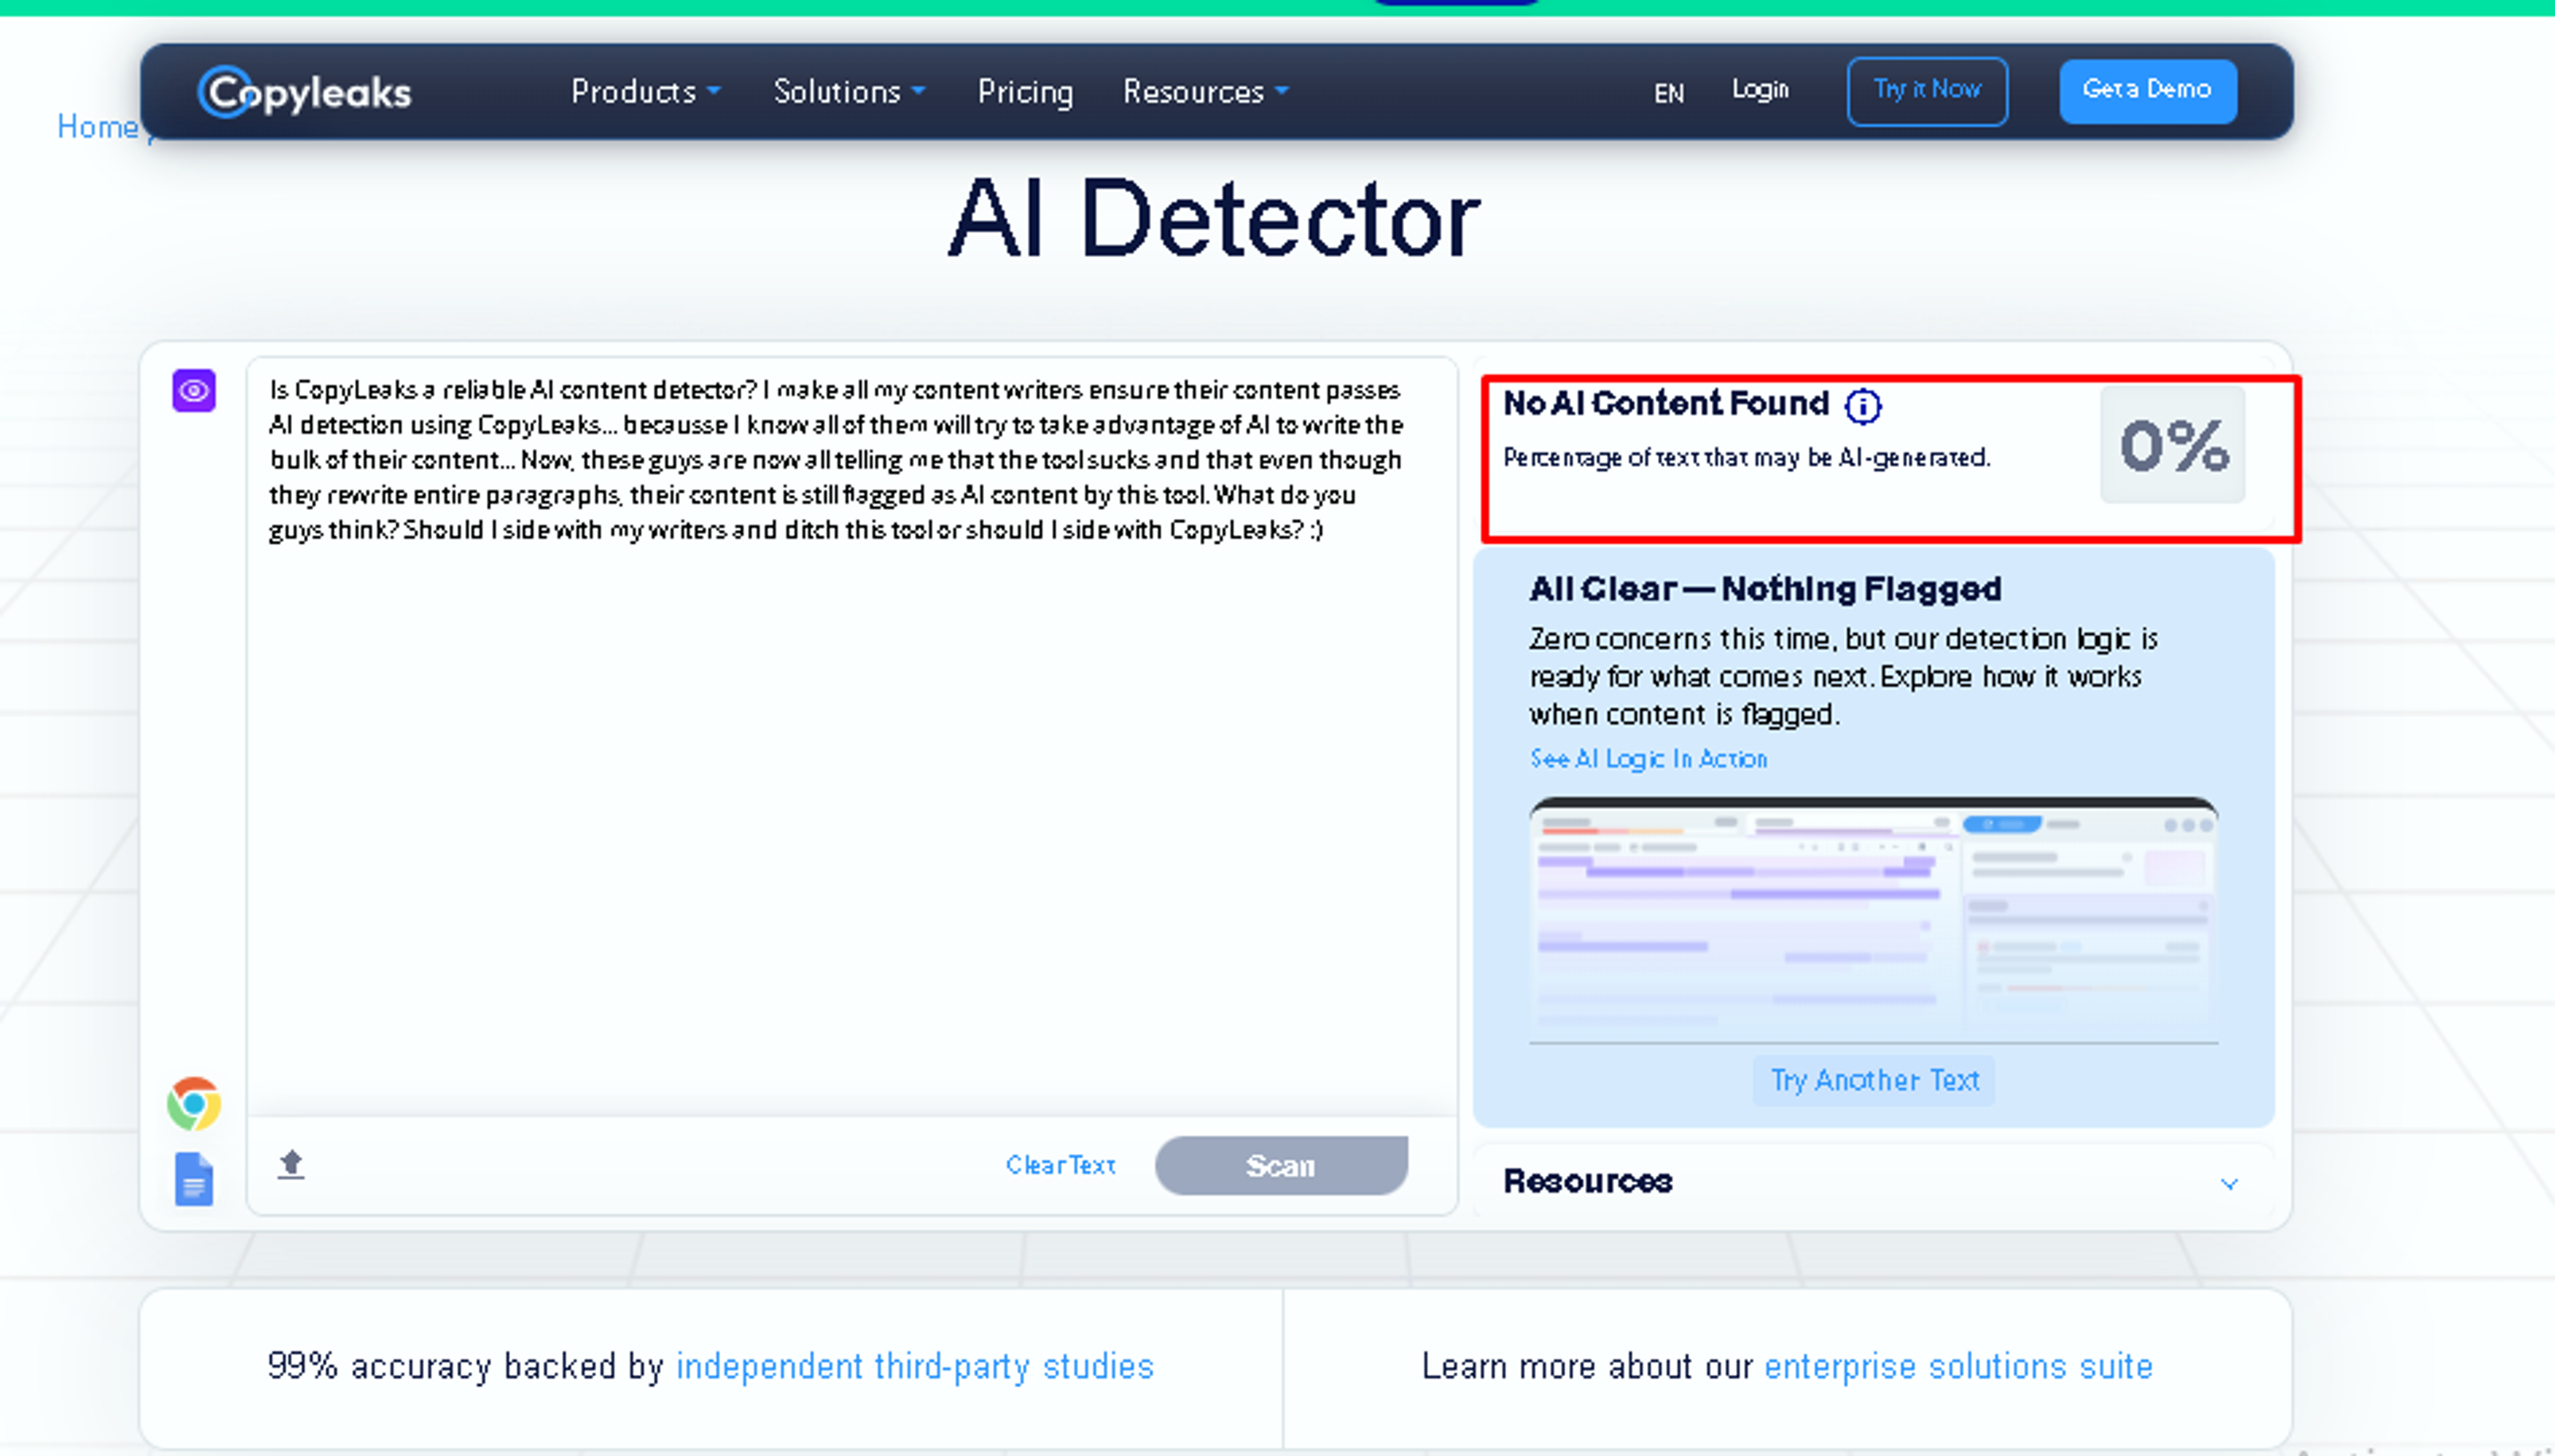This screenshot has height=1456, width=2555.
Task: Click the 0% result value
Action: click(2173, 445)
